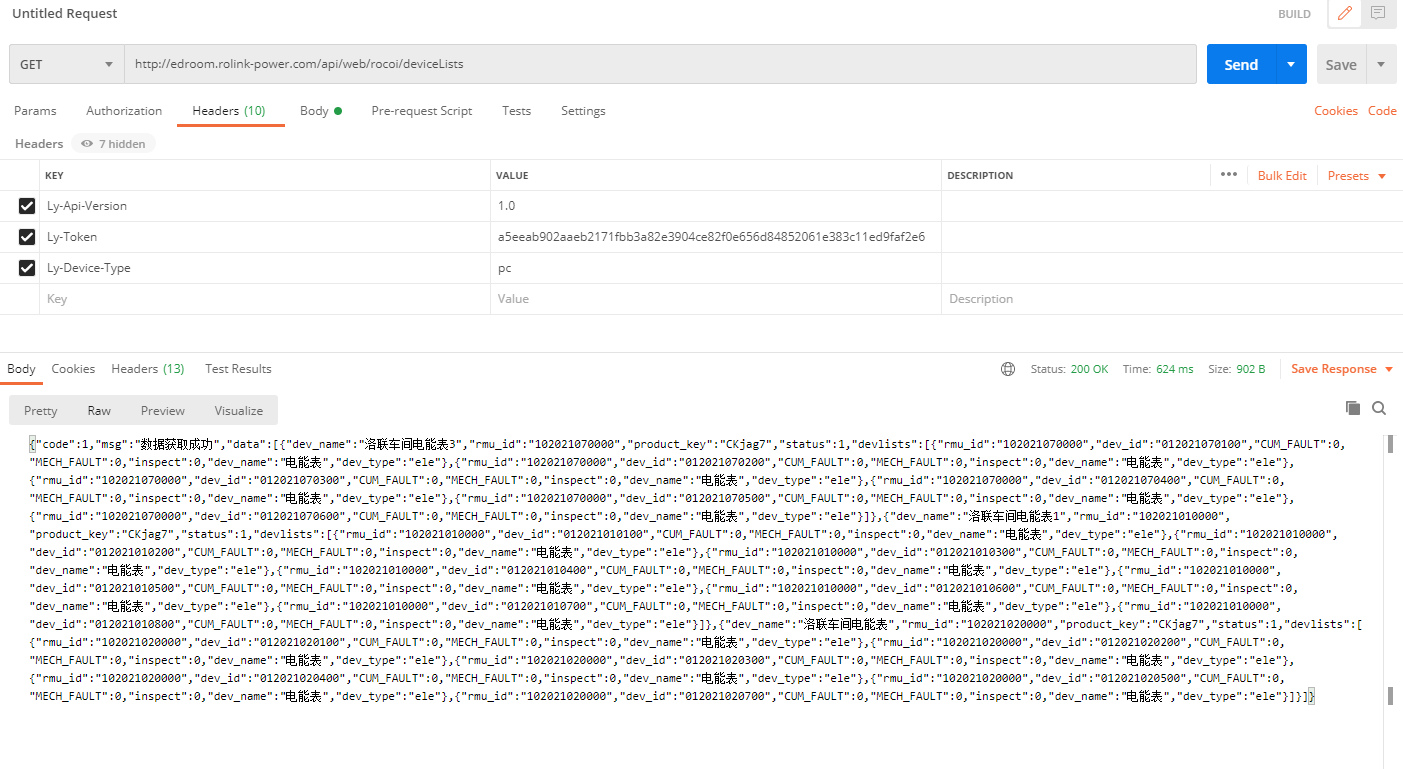Expand the Save options dropdown arrow
Viewport: 1403px width, 769px height.
pyautogui.click(x=1381, y=64)
